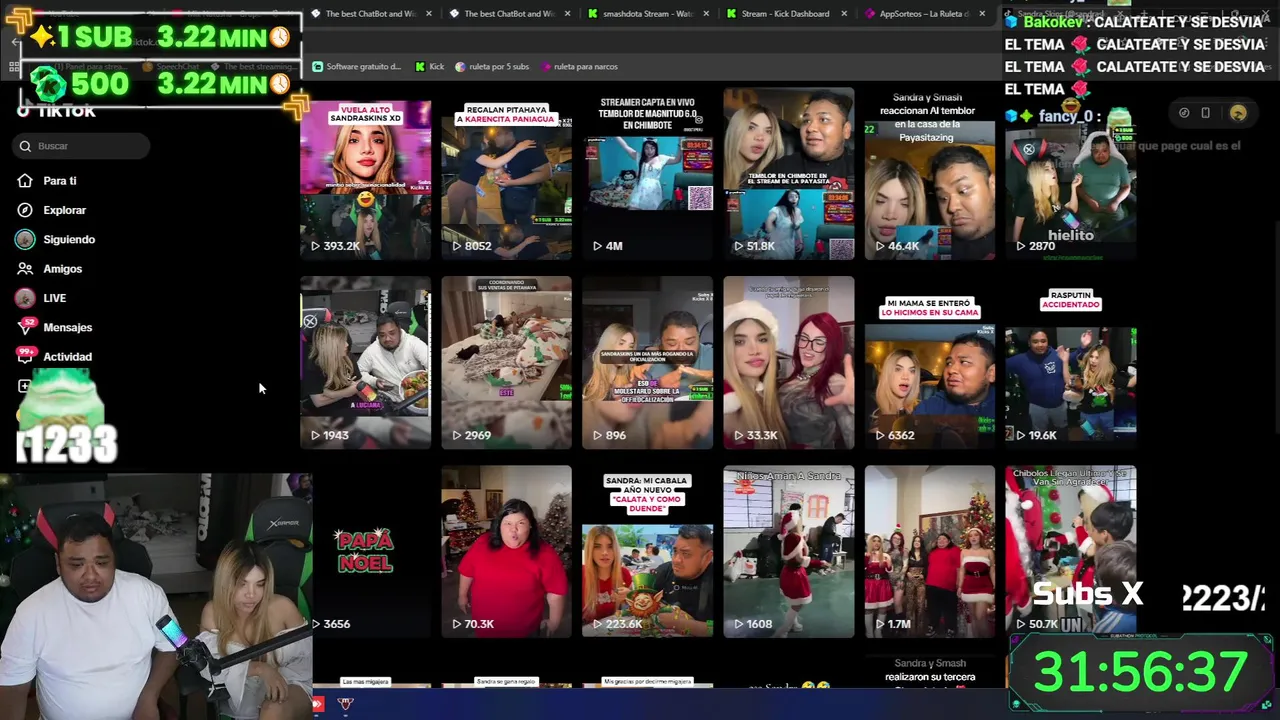Open ruleta por 5 subs bookmark
The image size is (1280, 720).
point(492,67)
